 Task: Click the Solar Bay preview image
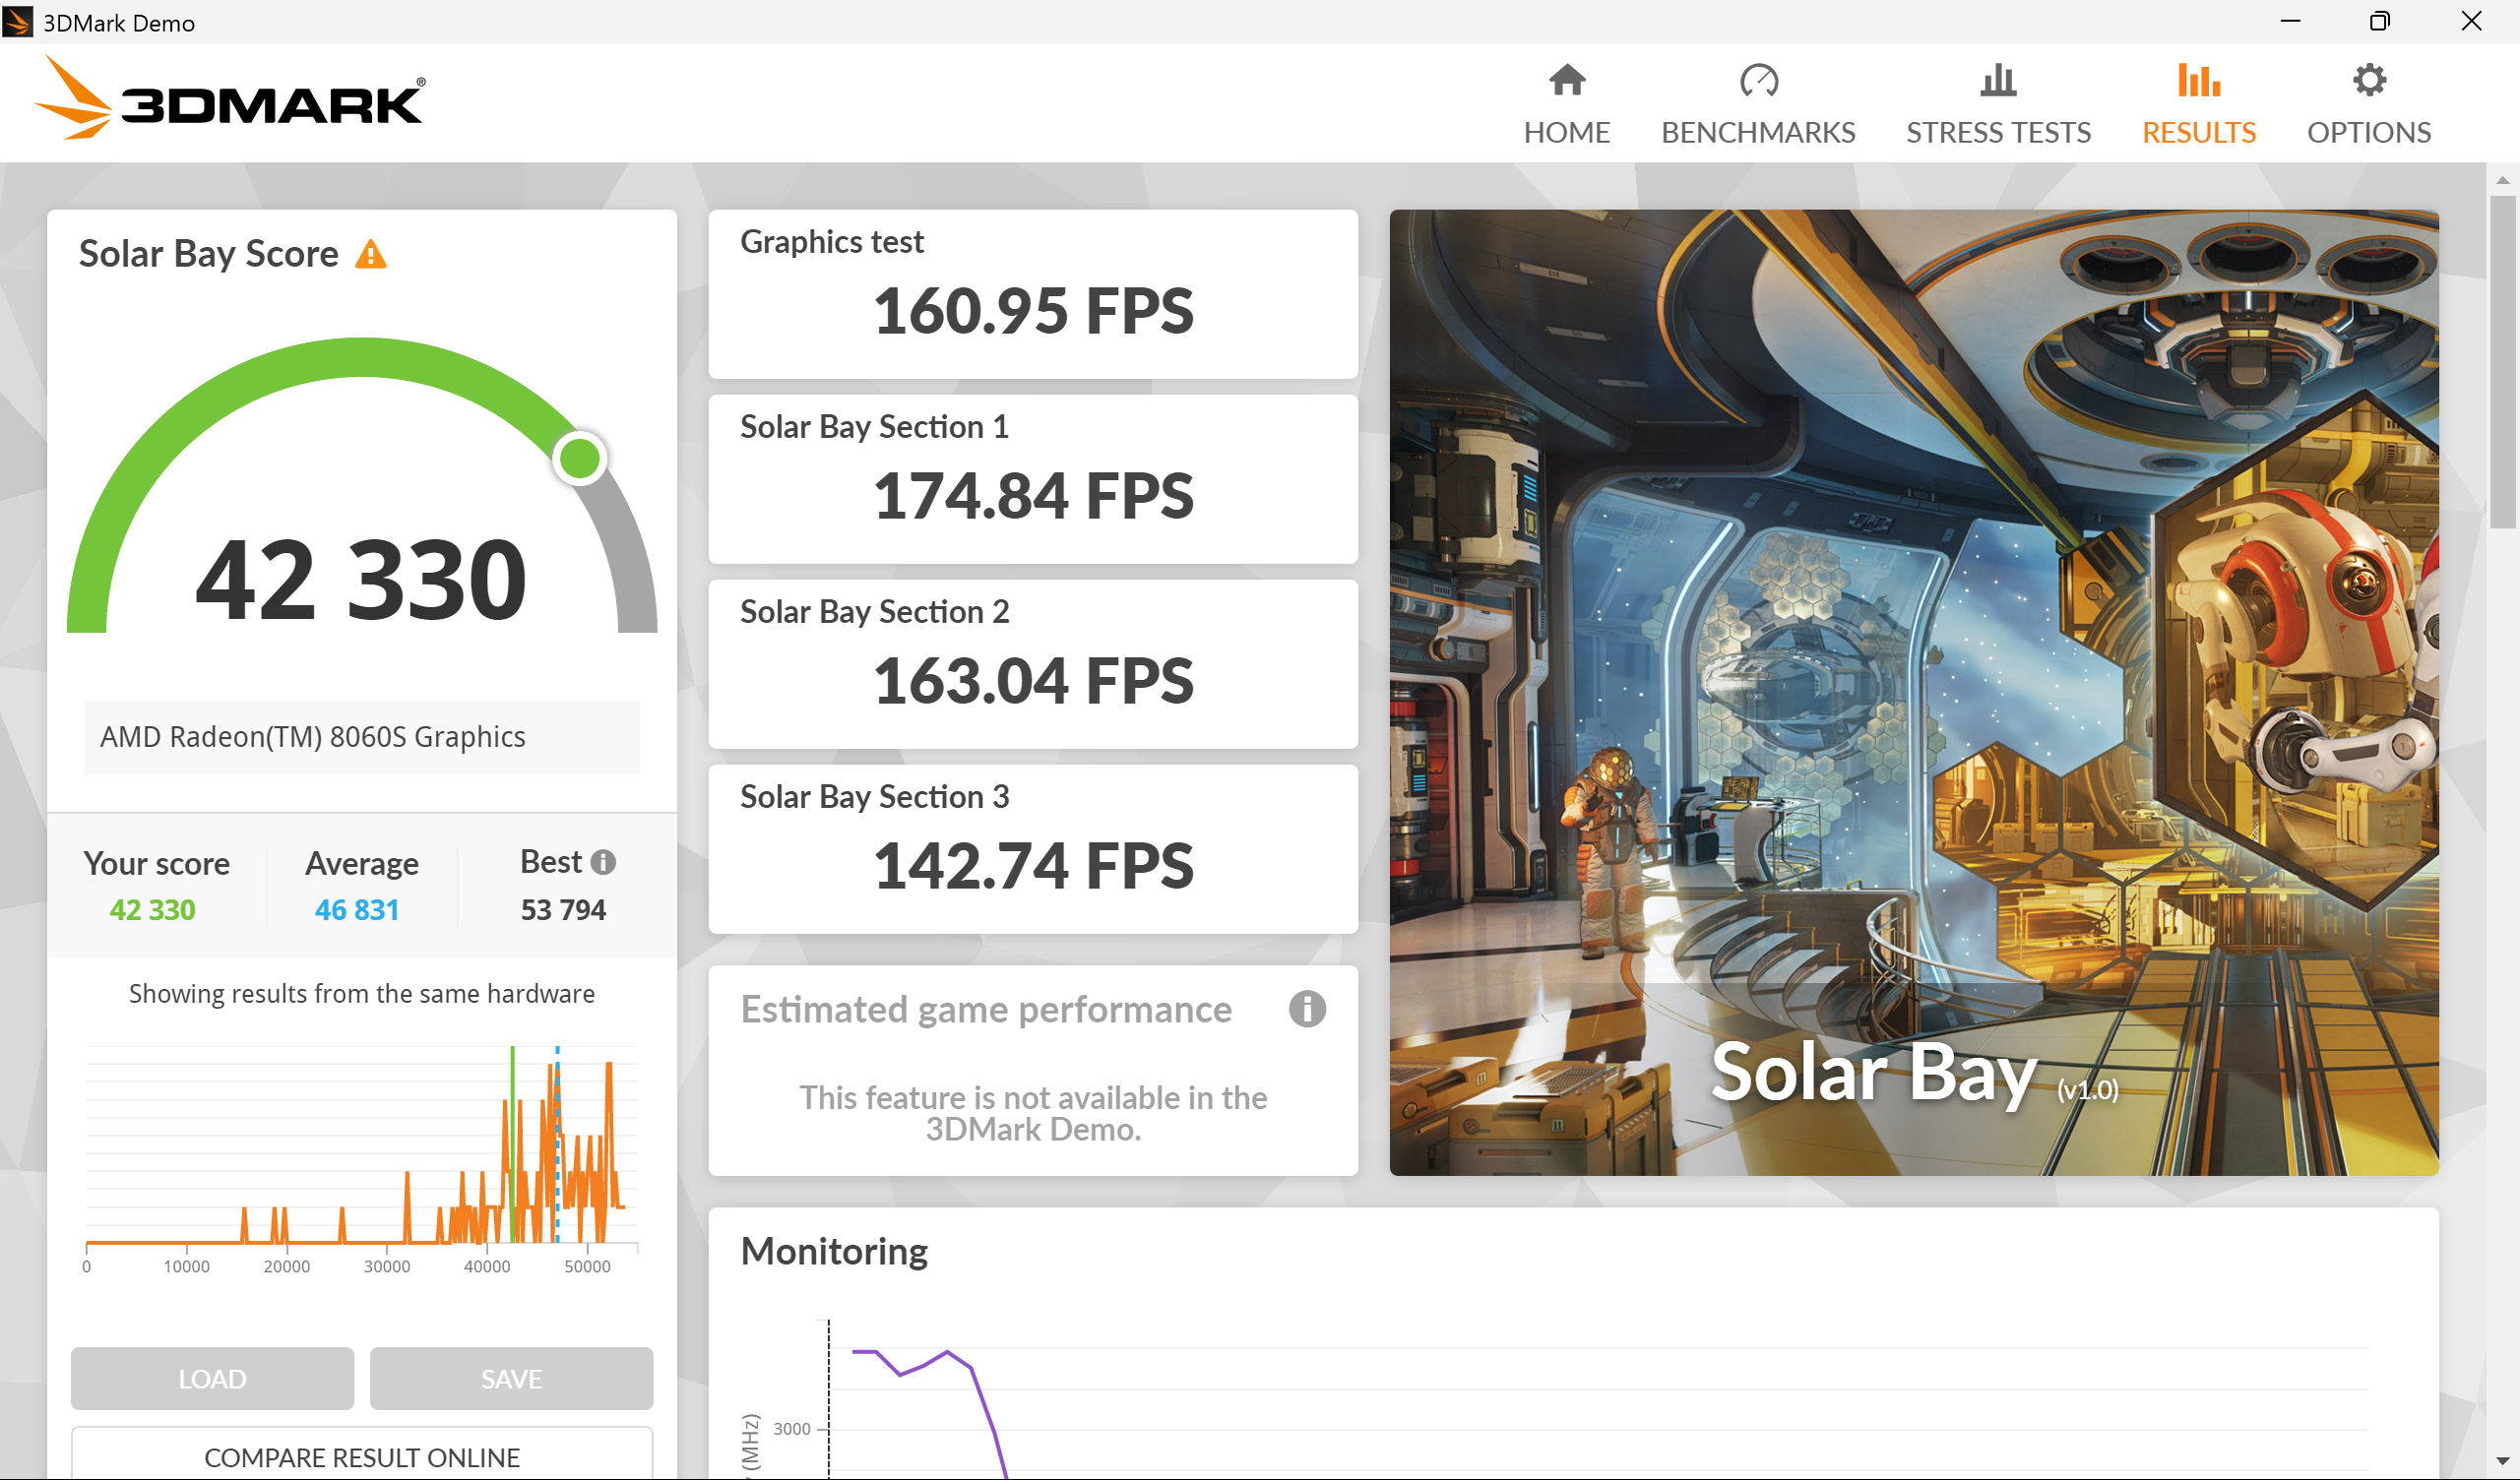1912,690
